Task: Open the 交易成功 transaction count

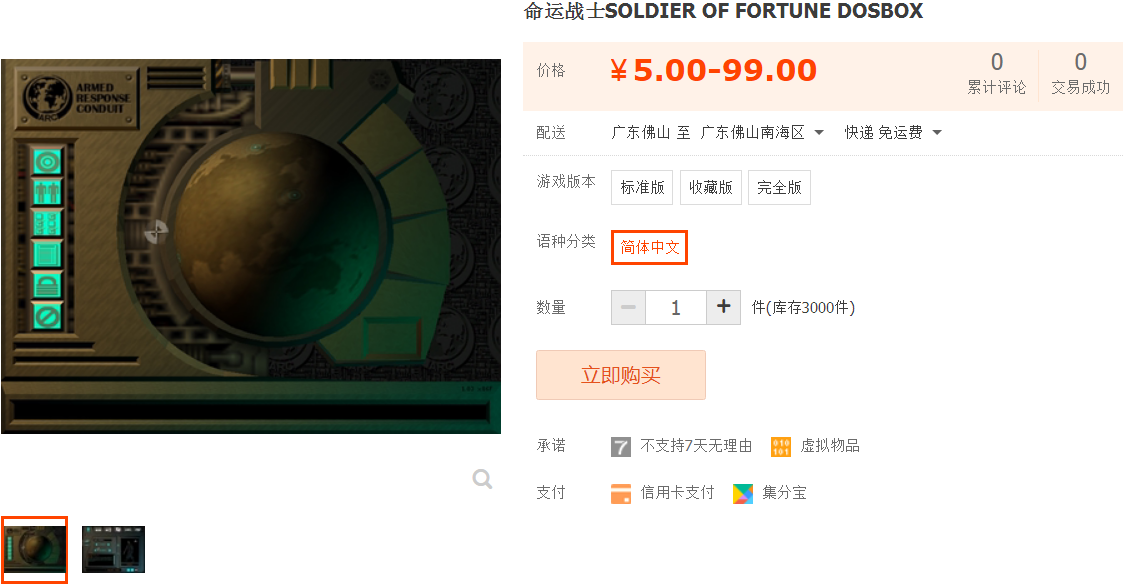Action: pos(1080,73)
